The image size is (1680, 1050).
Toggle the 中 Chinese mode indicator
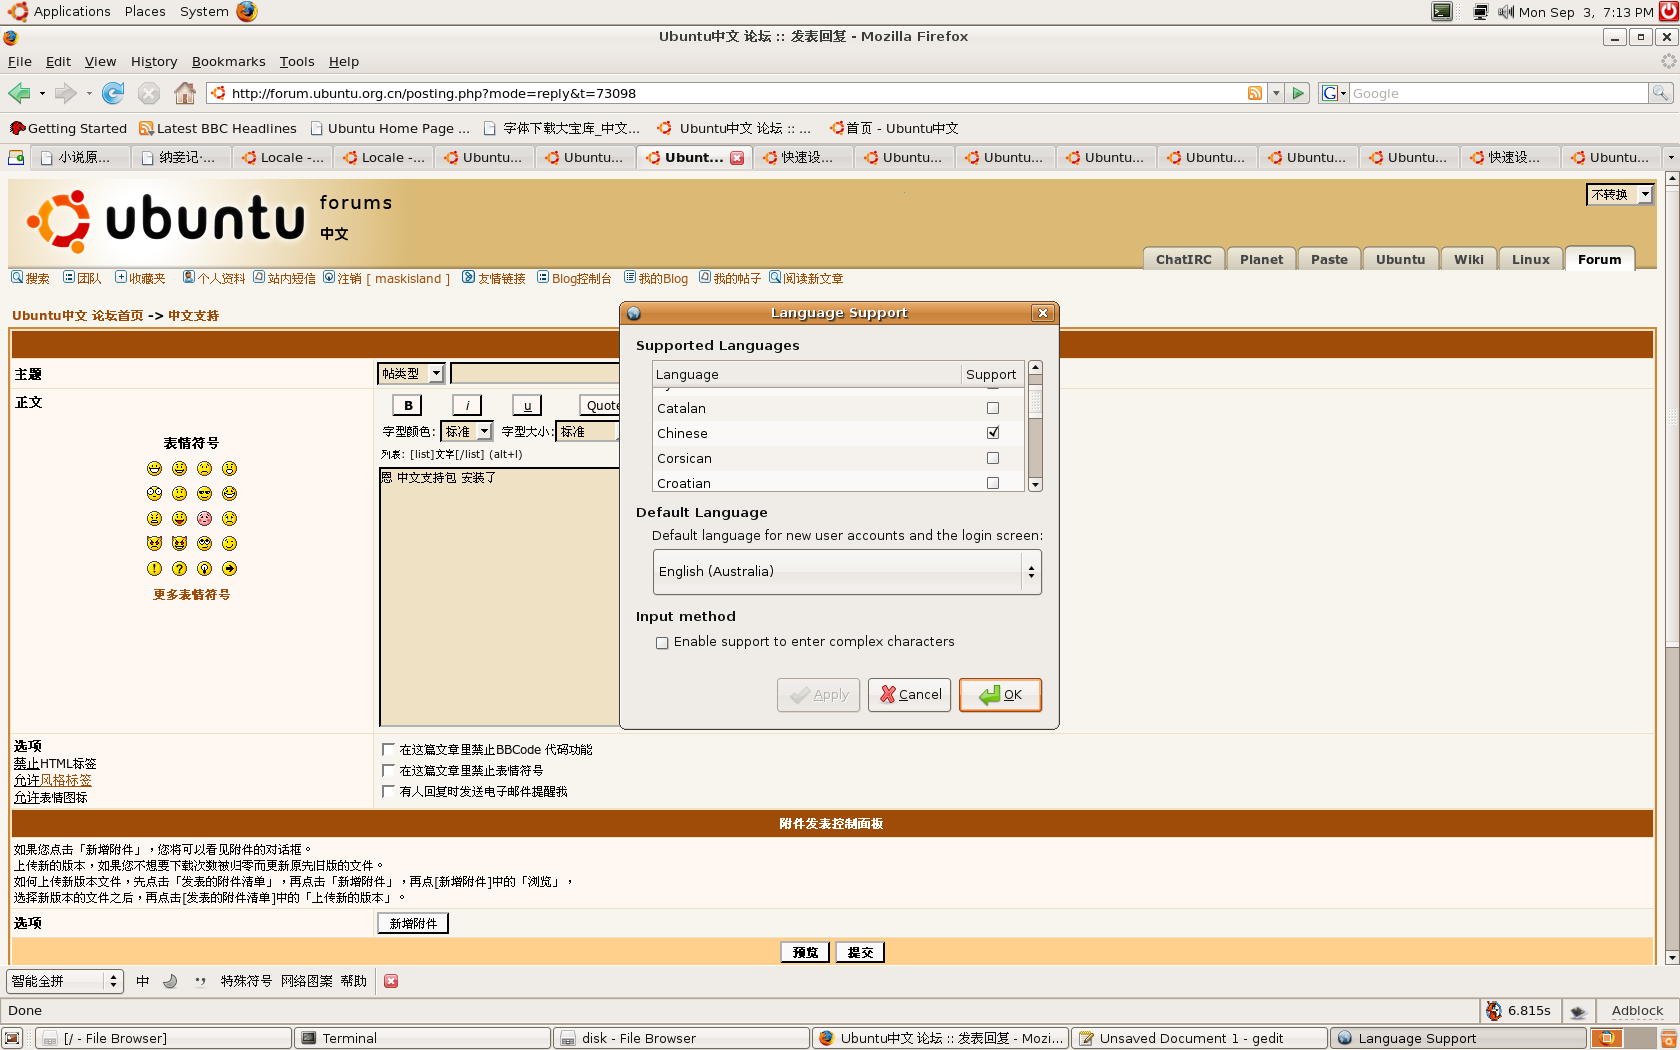(x=143, y=981)
